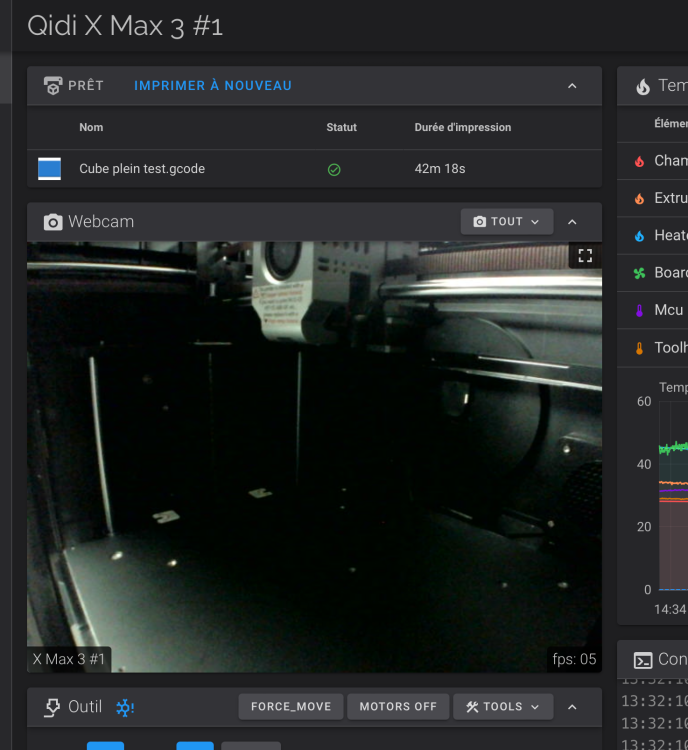Click the temperature panel flame icon
This screenshot has height=750, width=688.
643,87
